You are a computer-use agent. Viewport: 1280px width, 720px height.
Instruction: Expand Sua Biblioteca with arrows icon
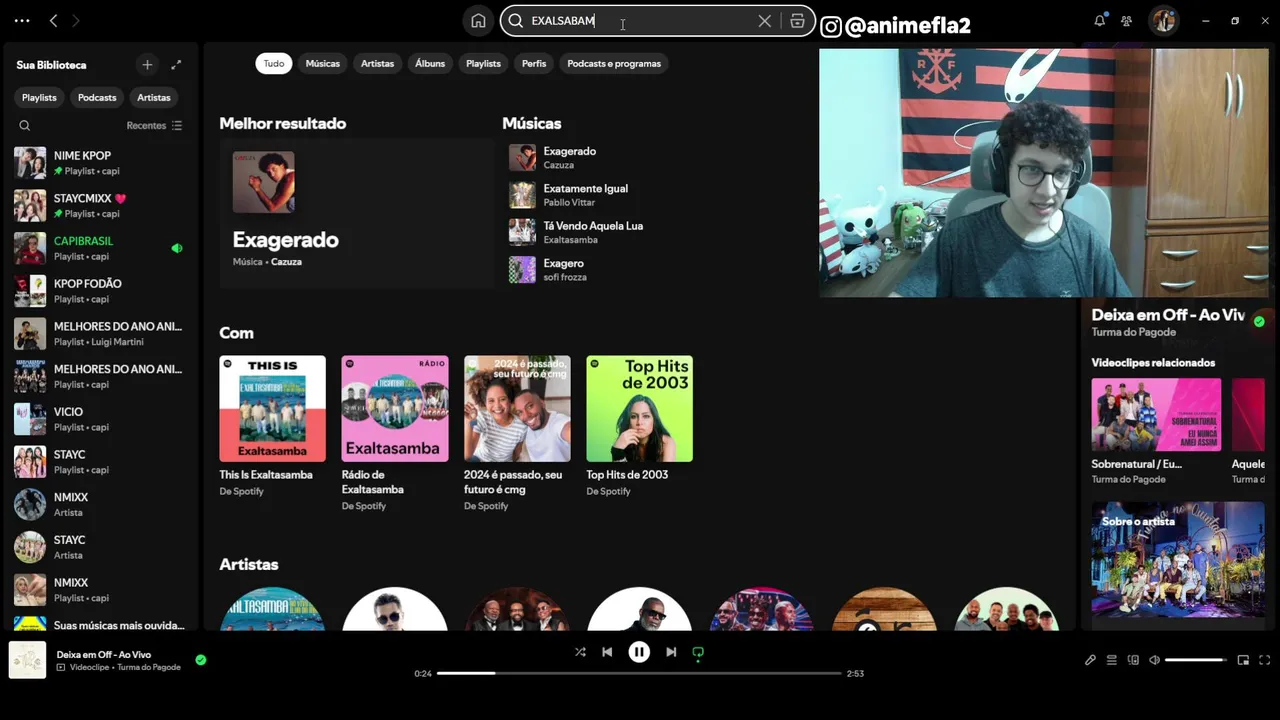click(x=176, y=65)
